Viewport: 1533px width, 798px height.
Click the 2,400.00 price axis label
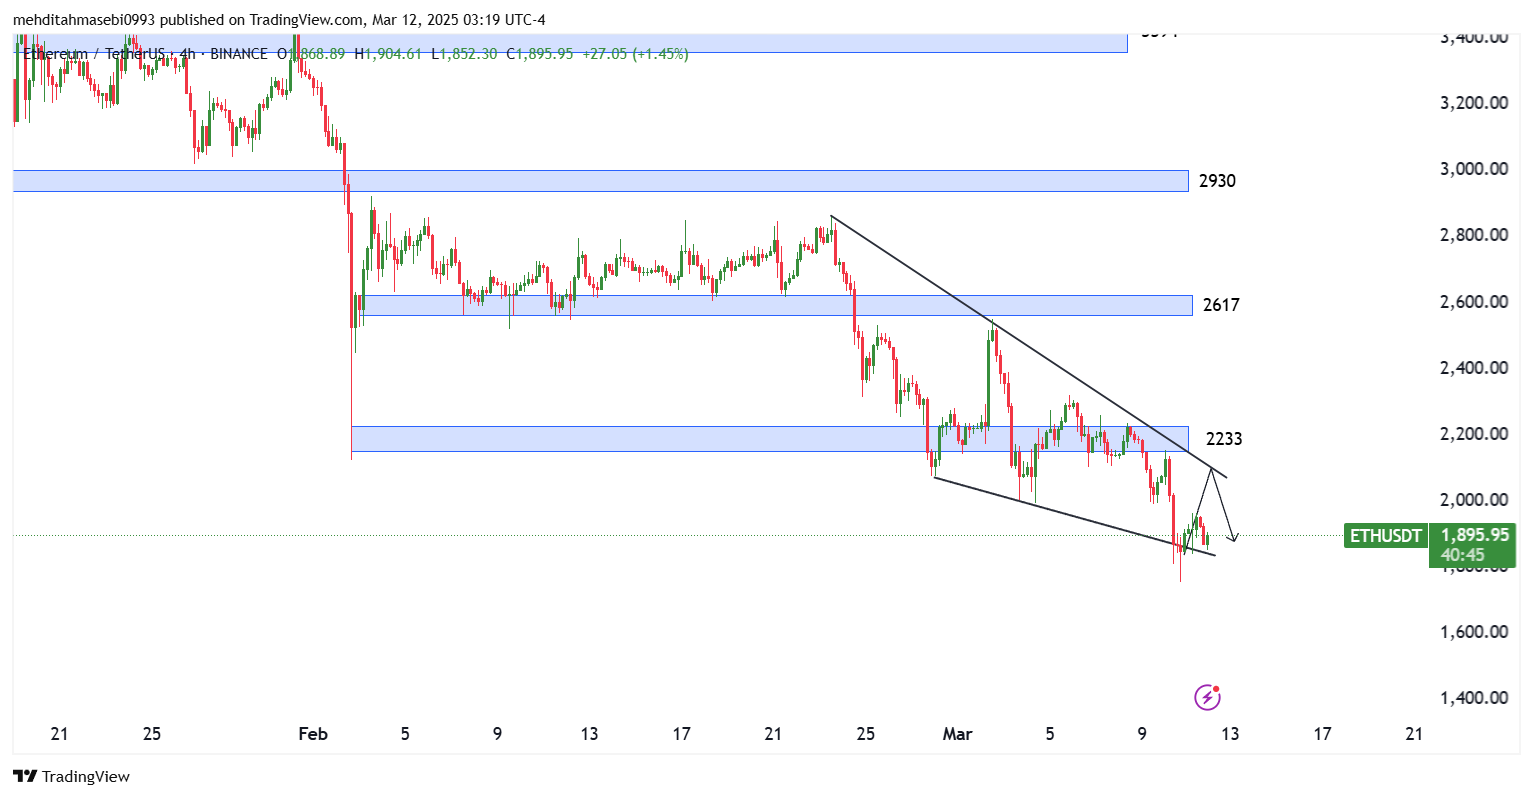click(x=1474, y=368)
